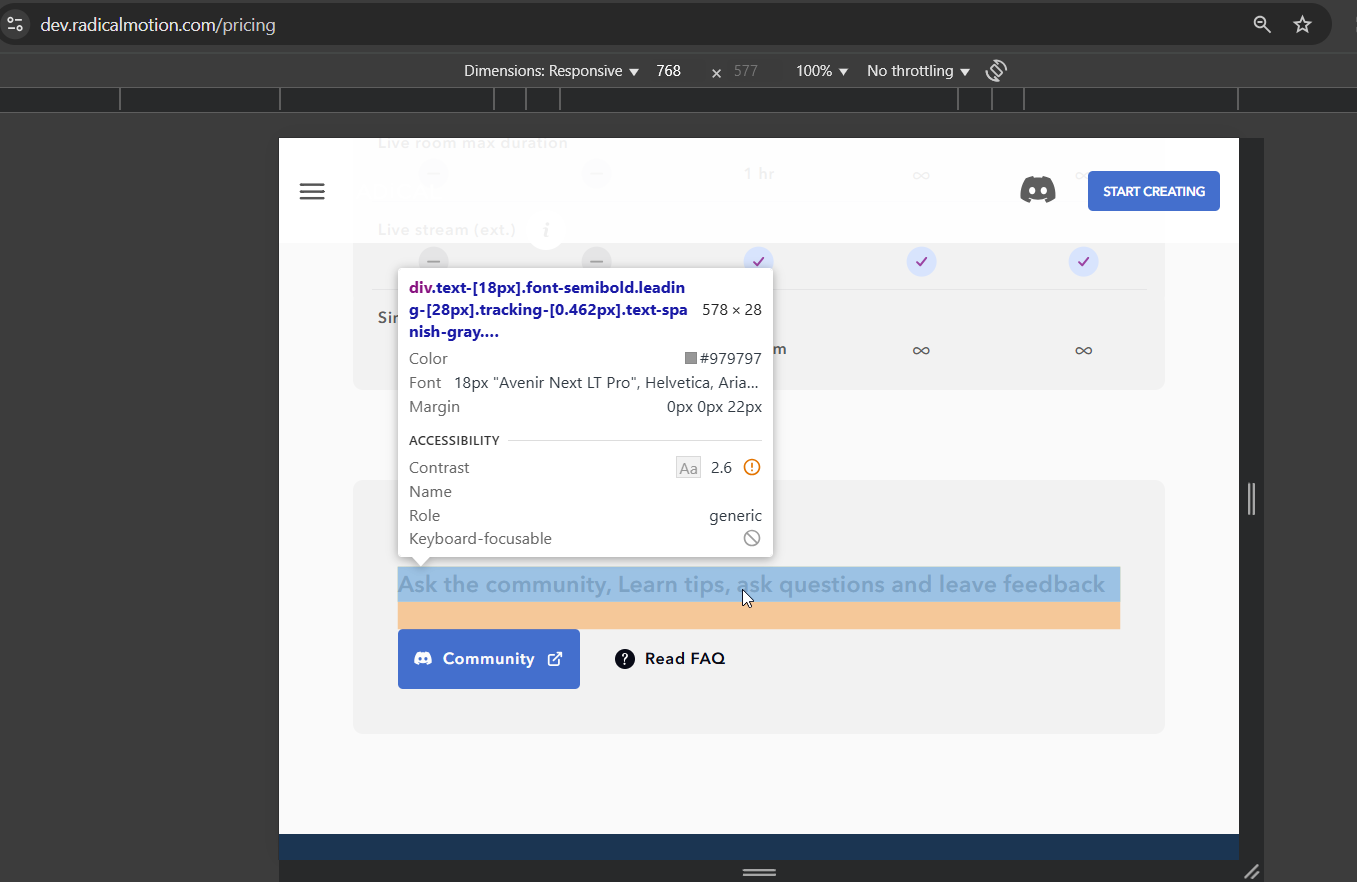1357x882 pixels.
Task: Click the Live stream info icon
Action: (545, 230)
